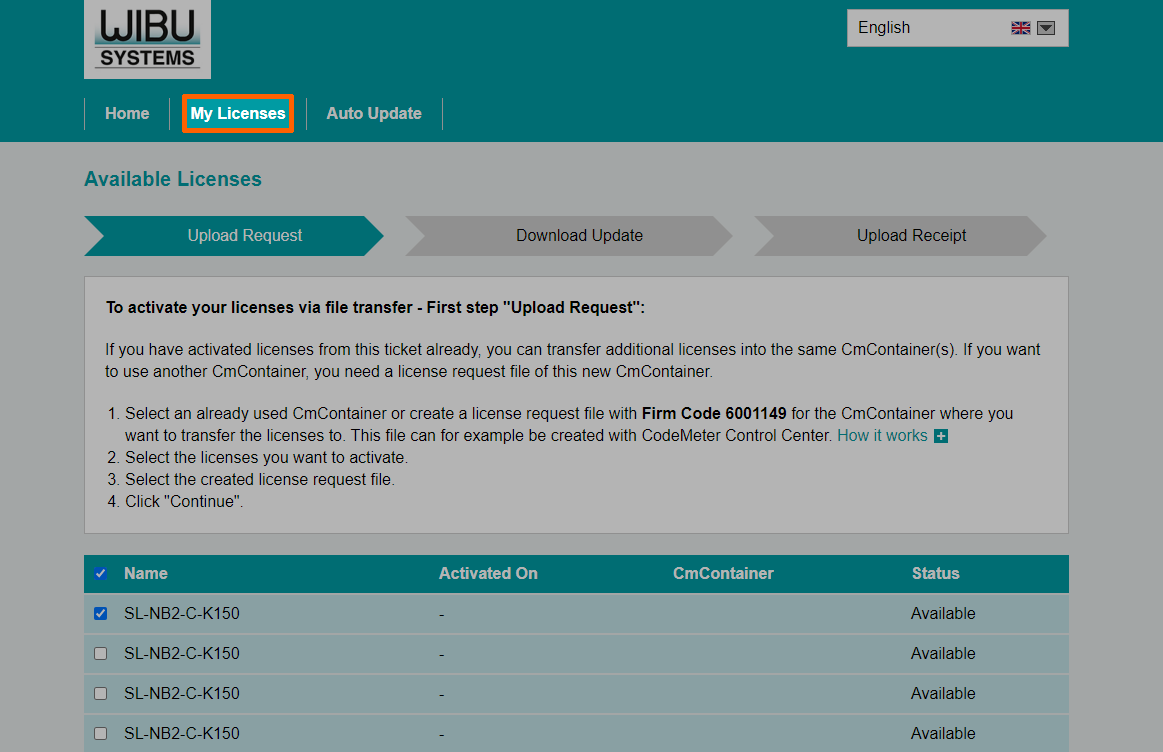Click the Name column header
This screenshot has height=752, width=1163.
coord(146,574)
